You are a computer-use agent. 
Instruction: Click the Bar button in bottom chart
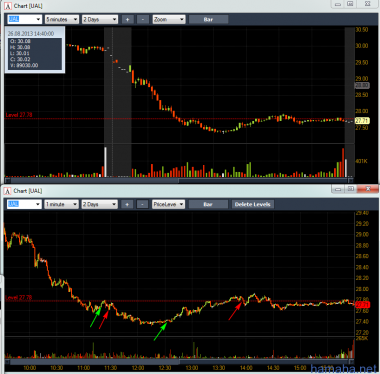208,204
